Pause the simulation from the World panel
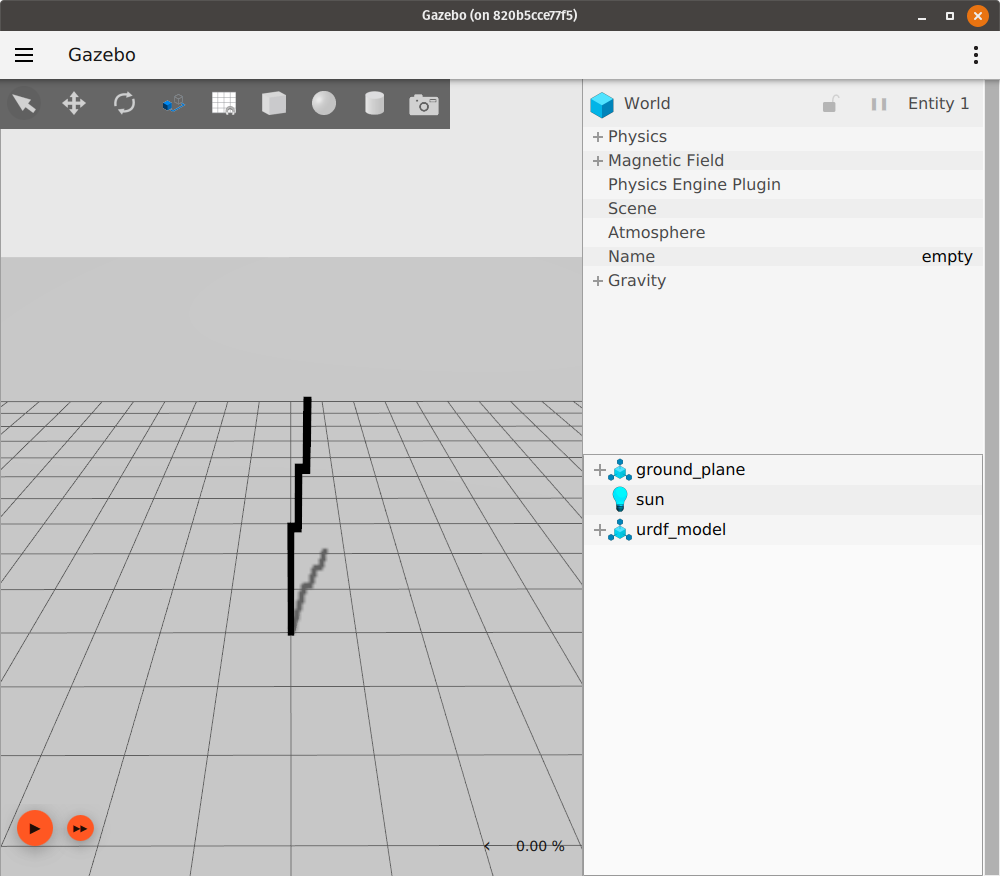 pos(878,104)
